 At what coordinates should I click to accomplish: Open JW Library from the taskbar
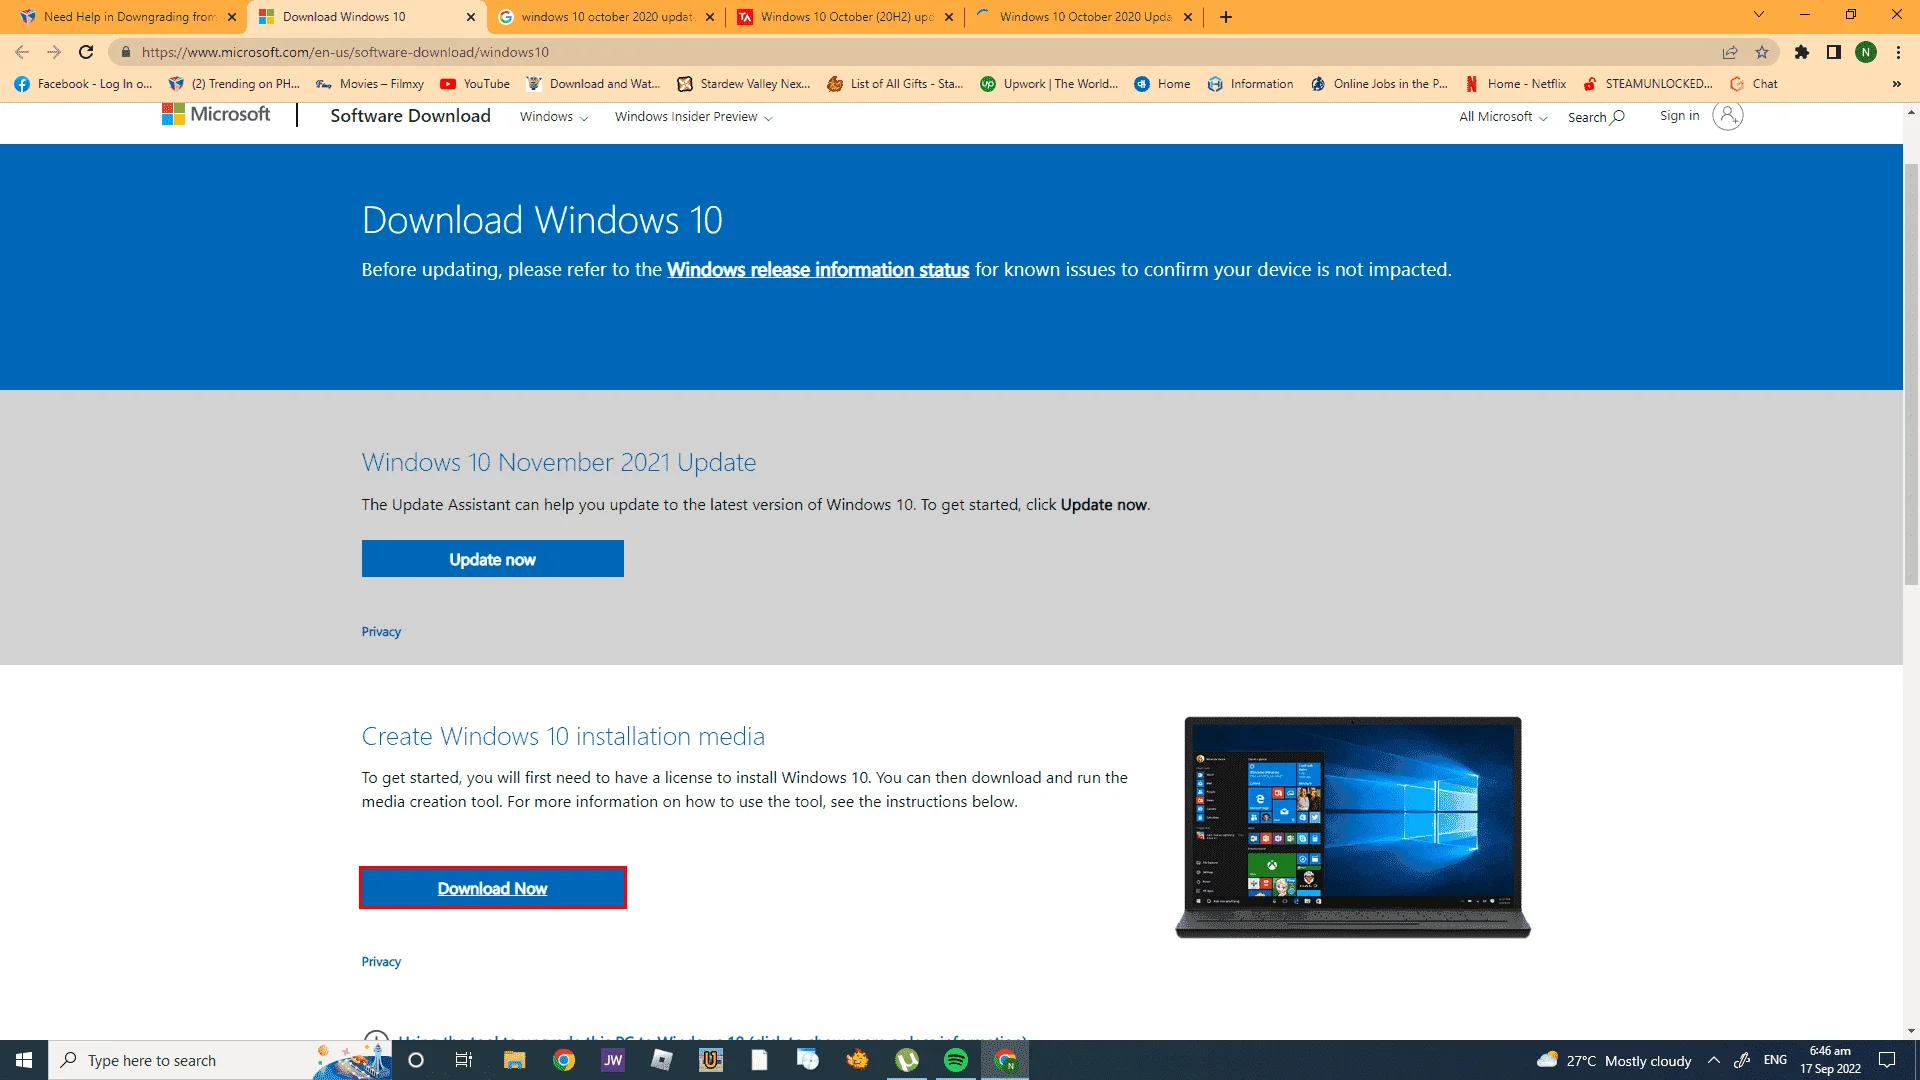612,1060
